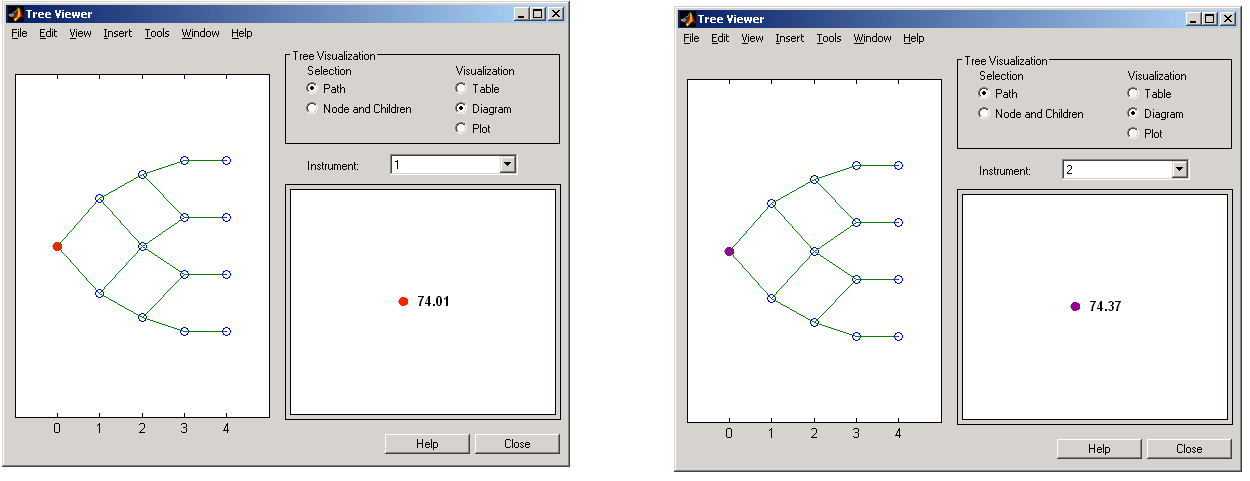Open Help menu in left Tree Viewer
The height and width of the screenshot is (481, 1250).
(242, 33)
